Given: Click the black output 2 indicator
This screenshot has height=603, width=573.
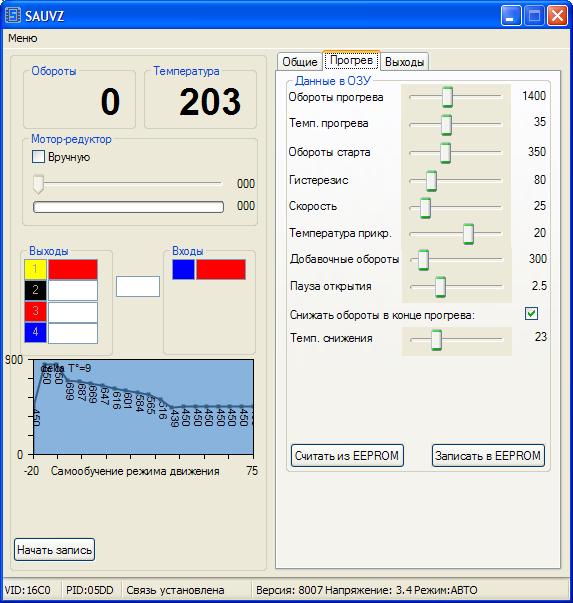Looking at the screenshot, I should (35, 290).
